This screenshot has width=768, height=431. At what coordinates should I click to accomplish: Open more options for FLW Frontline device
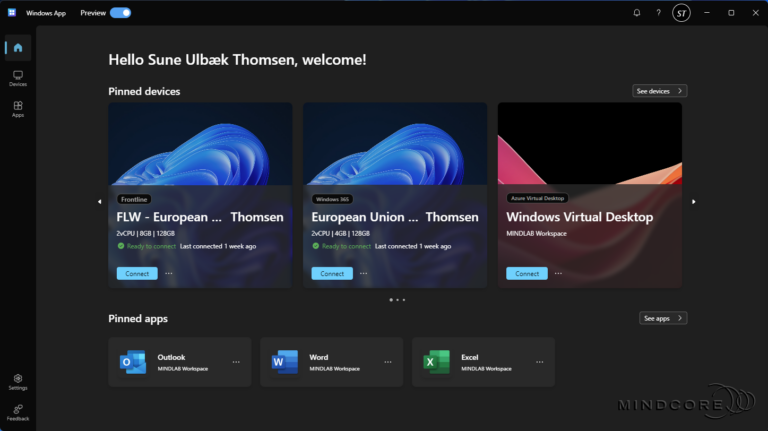tap(168, 273)
